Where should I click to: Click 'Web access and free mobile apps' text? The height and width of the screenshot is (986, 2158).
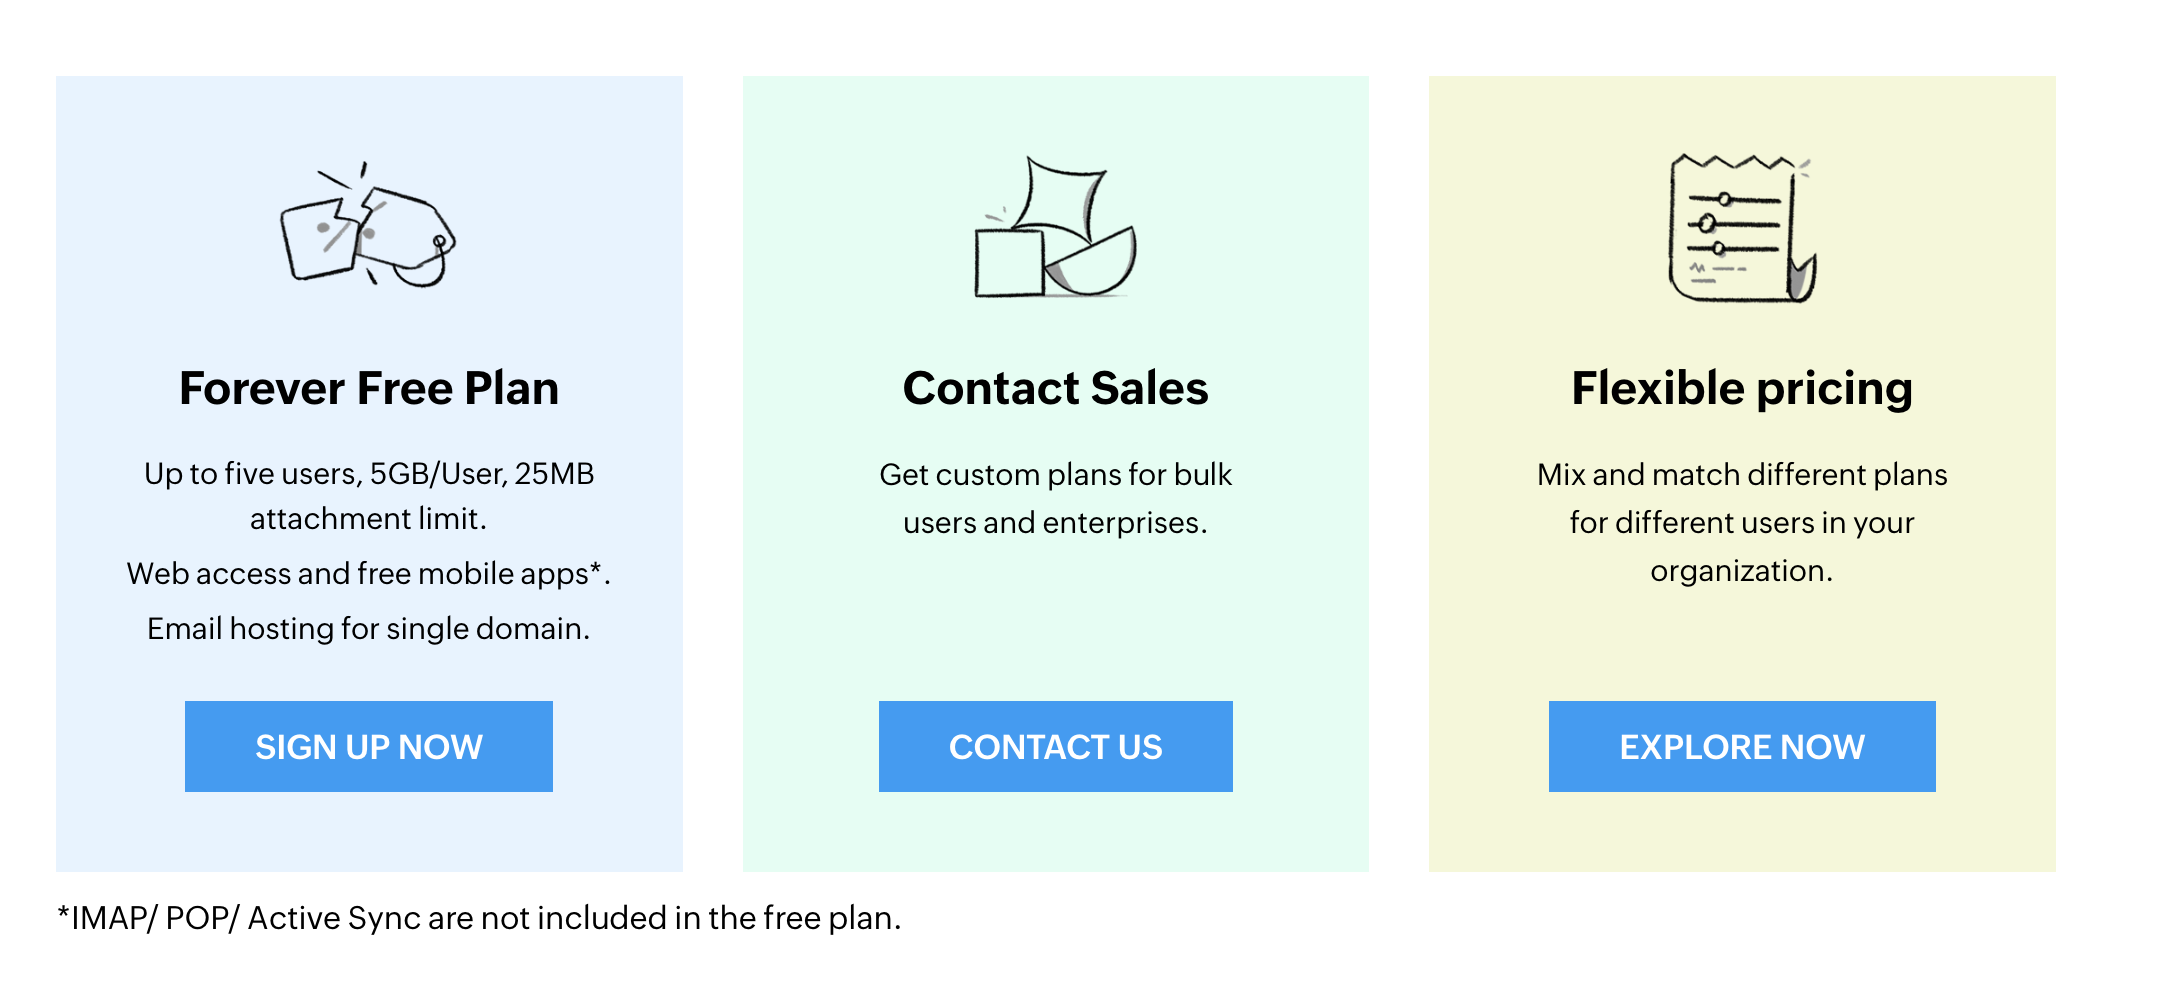tap(369, 573)
